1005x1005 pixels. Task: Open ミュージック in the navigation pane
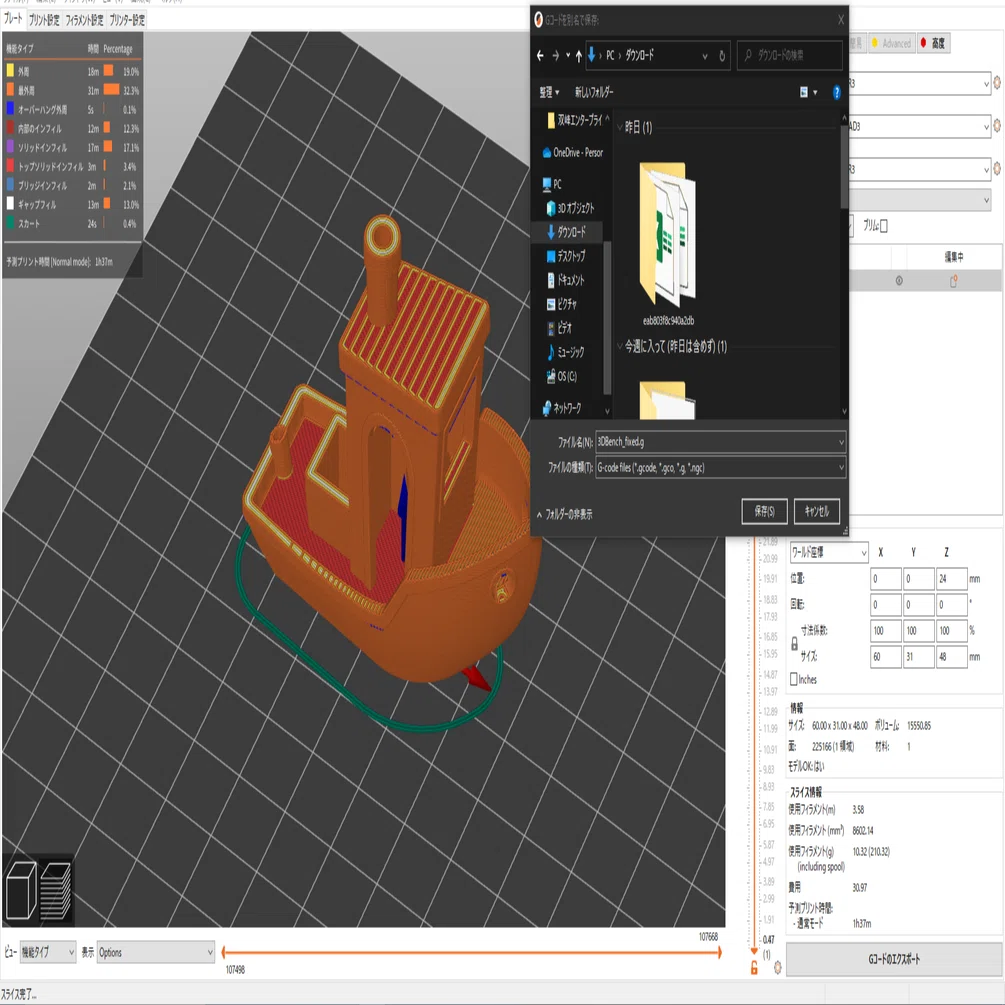(x=565, y=352)
